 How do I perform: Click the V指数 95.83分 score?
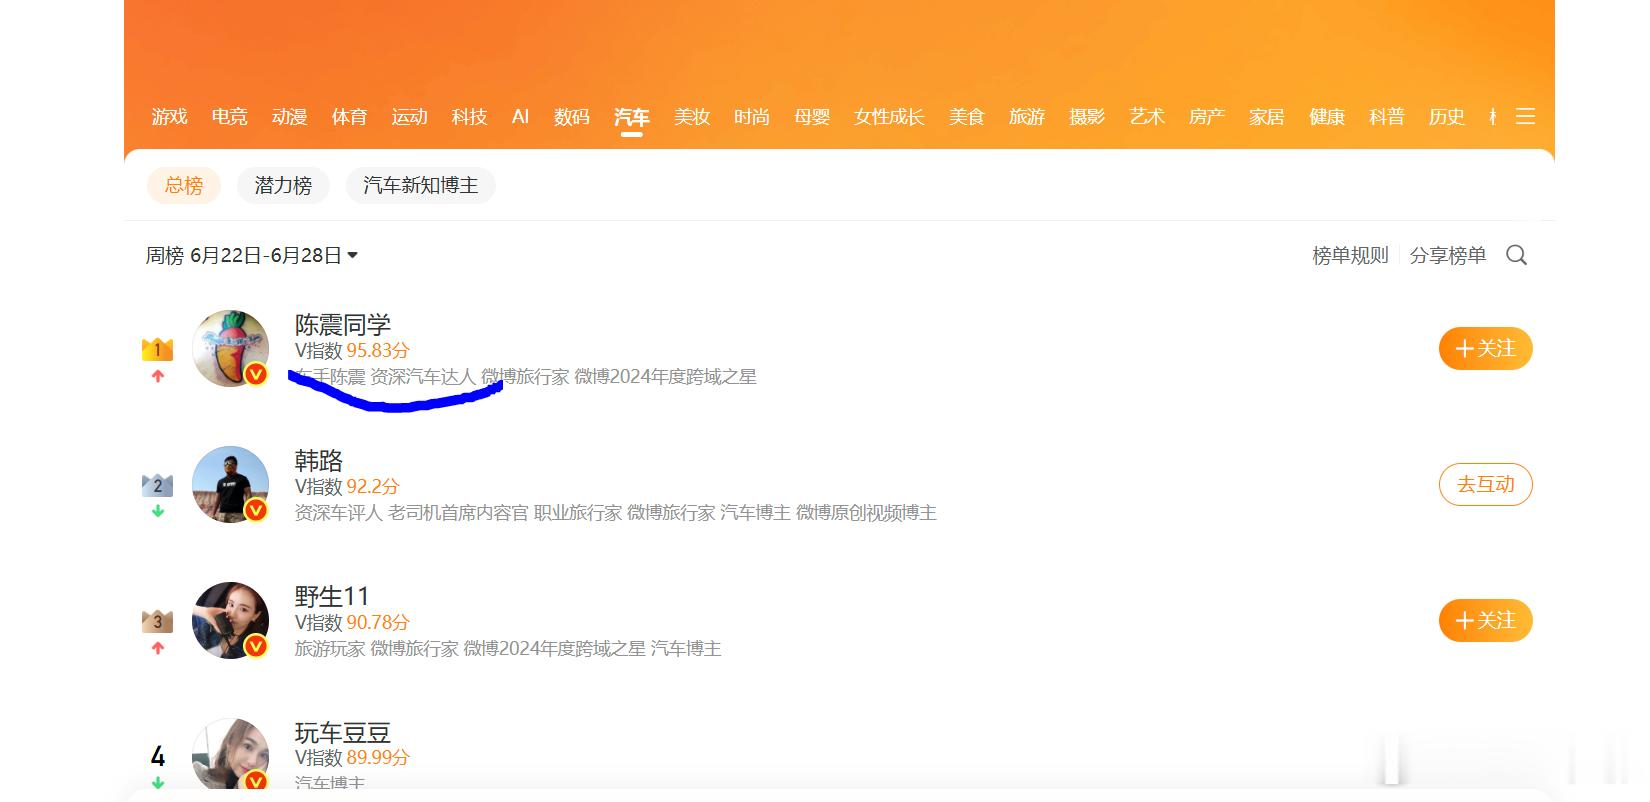(352, 351)
